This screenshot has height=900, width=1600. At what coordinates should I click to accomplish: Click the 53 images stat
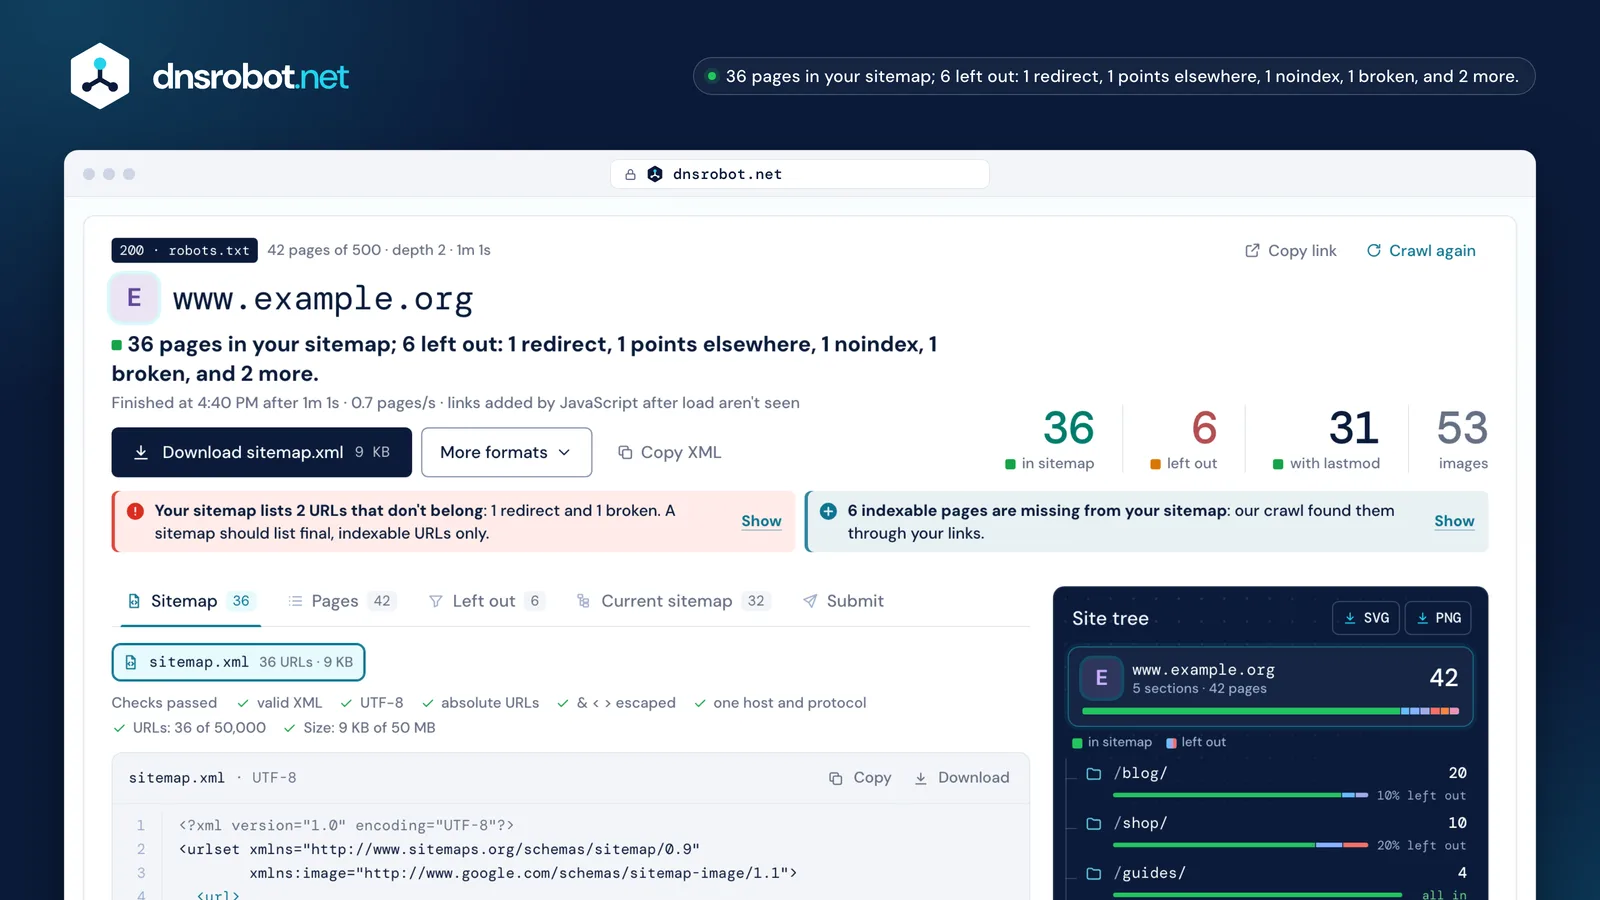pyautogui.click(x=1462, y=439)
